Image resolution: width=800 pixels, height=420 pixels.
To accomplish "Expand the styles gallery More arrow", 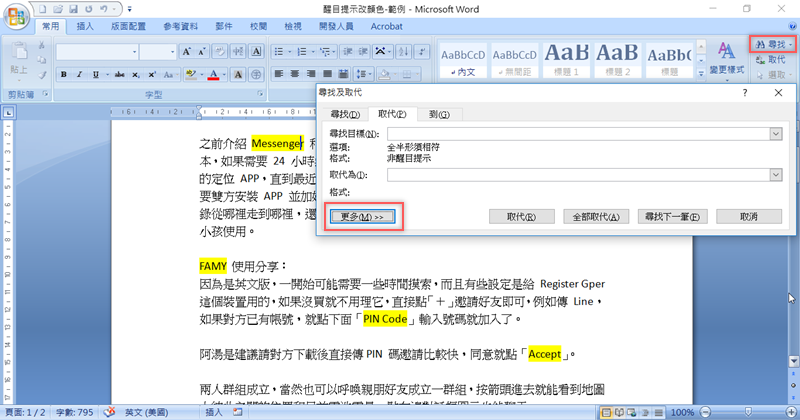I will click(701, 73).
